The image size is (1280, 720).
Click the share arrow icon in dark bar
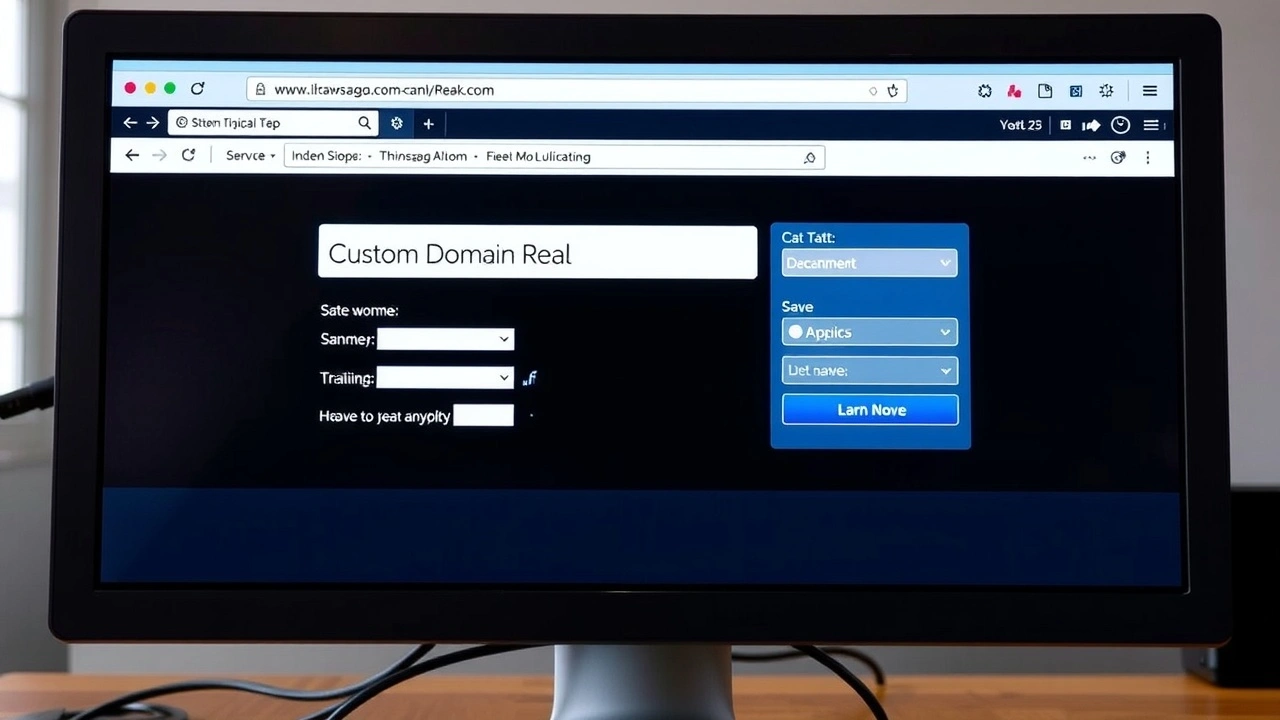1091,125
